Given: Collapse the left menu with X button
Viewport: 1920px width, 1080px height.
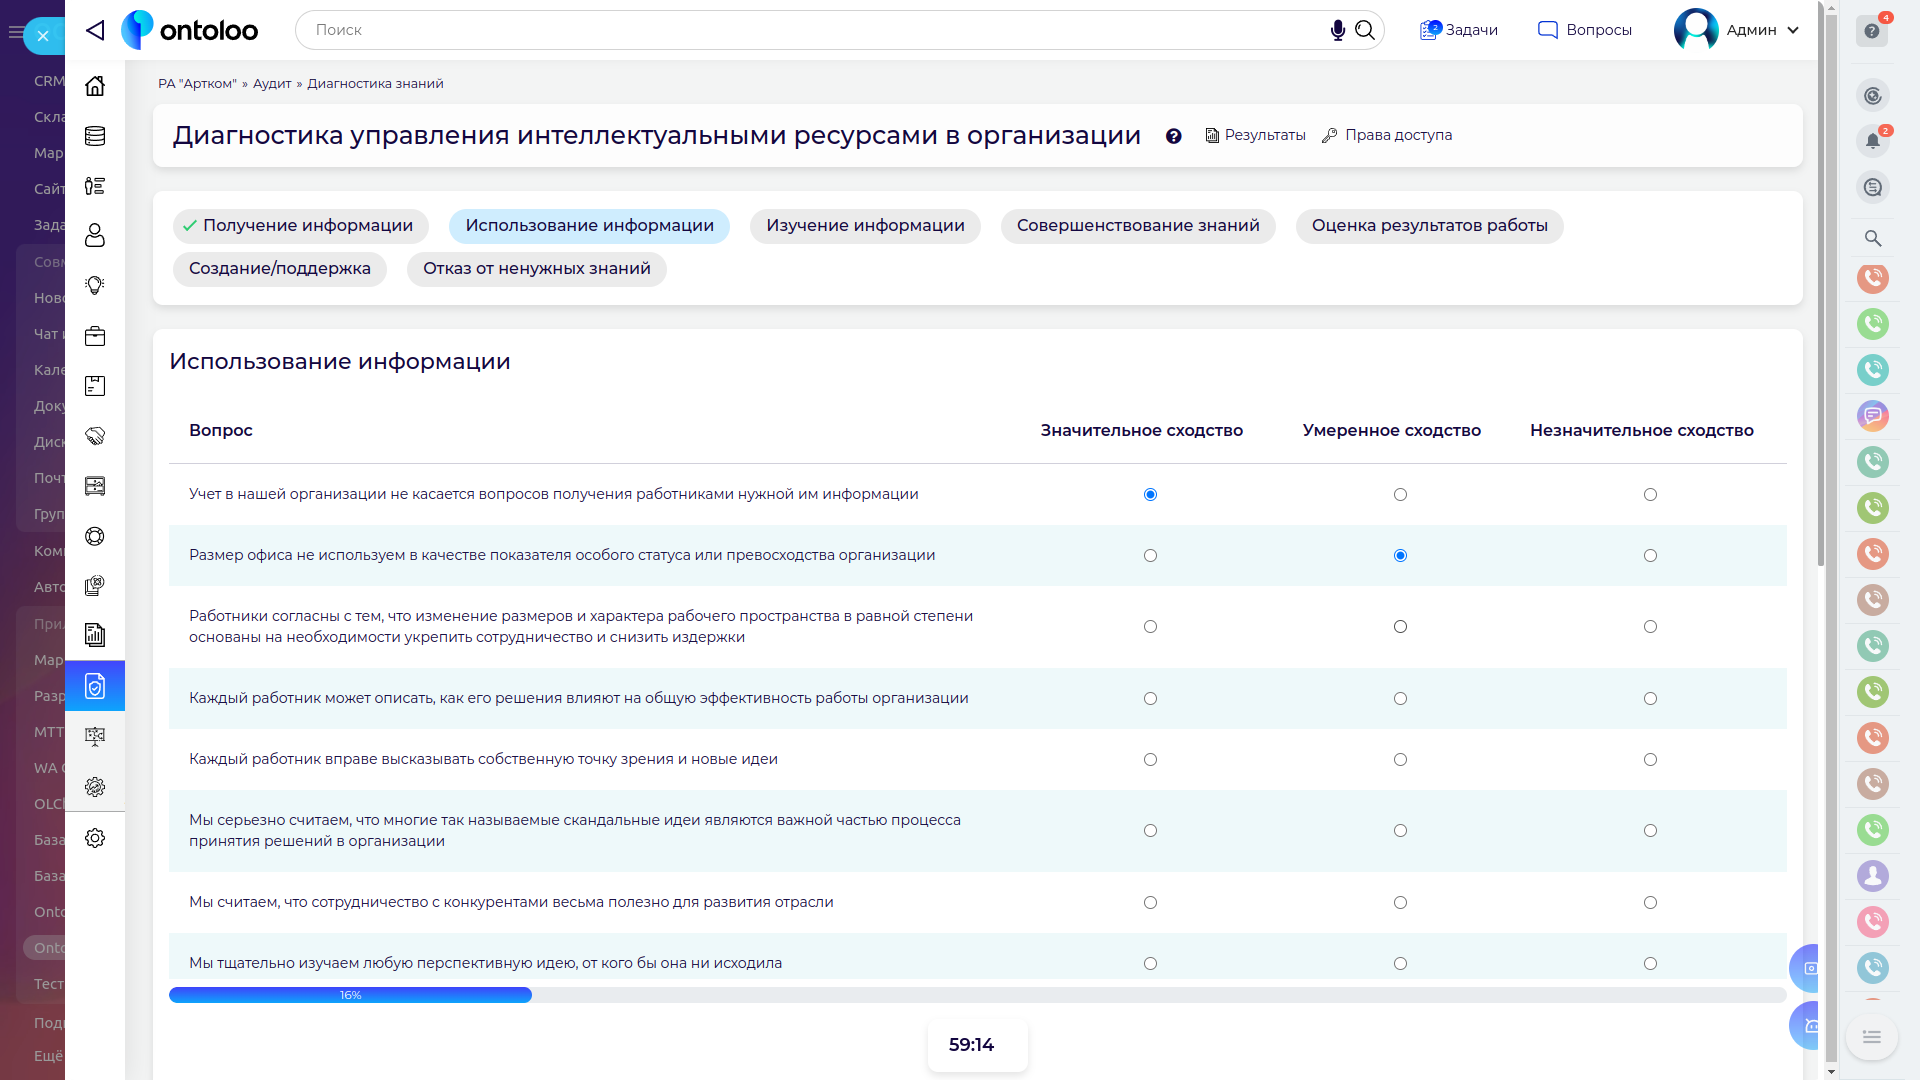Looking at the screenshot, I should click(x=43, y=36).
